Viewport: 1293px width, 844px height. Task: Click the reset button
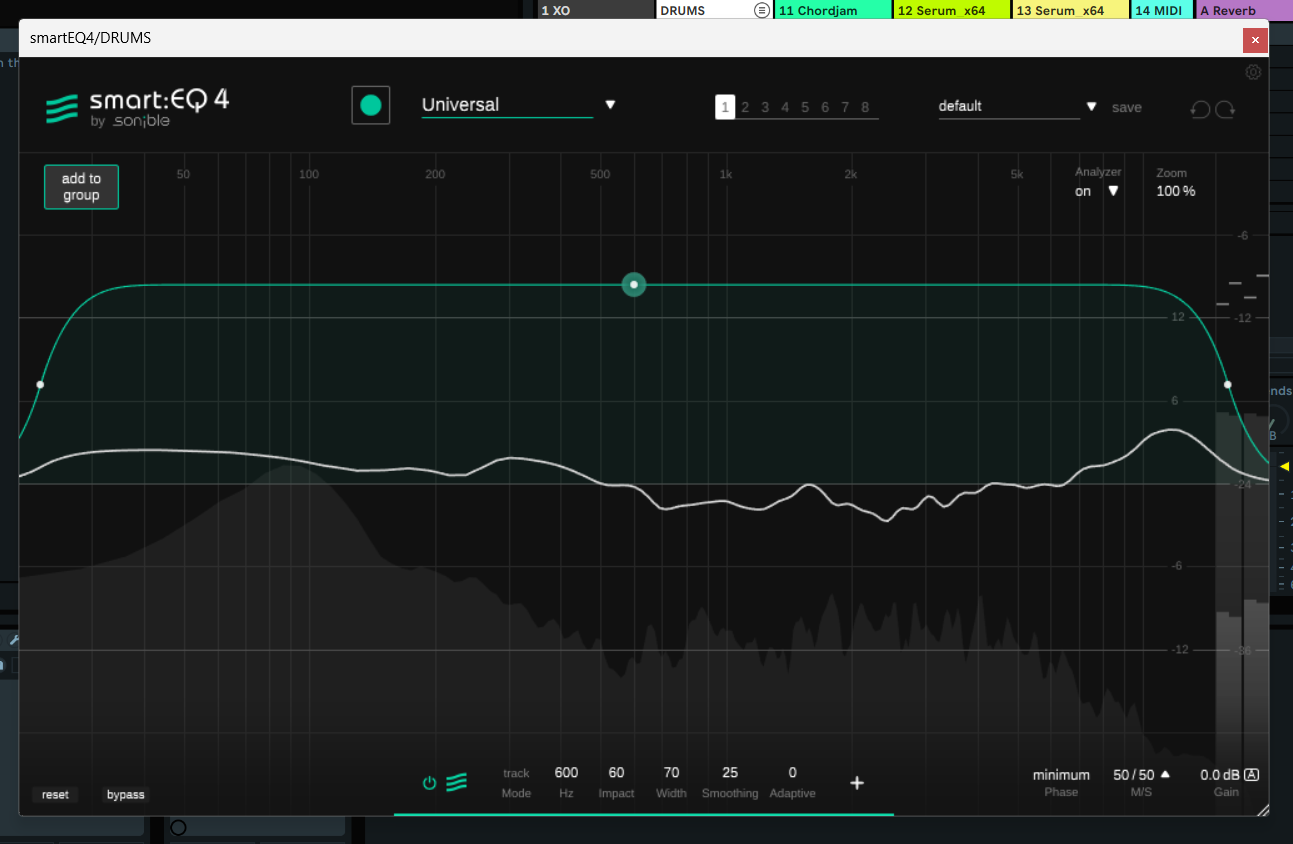(x=55, y=795)
